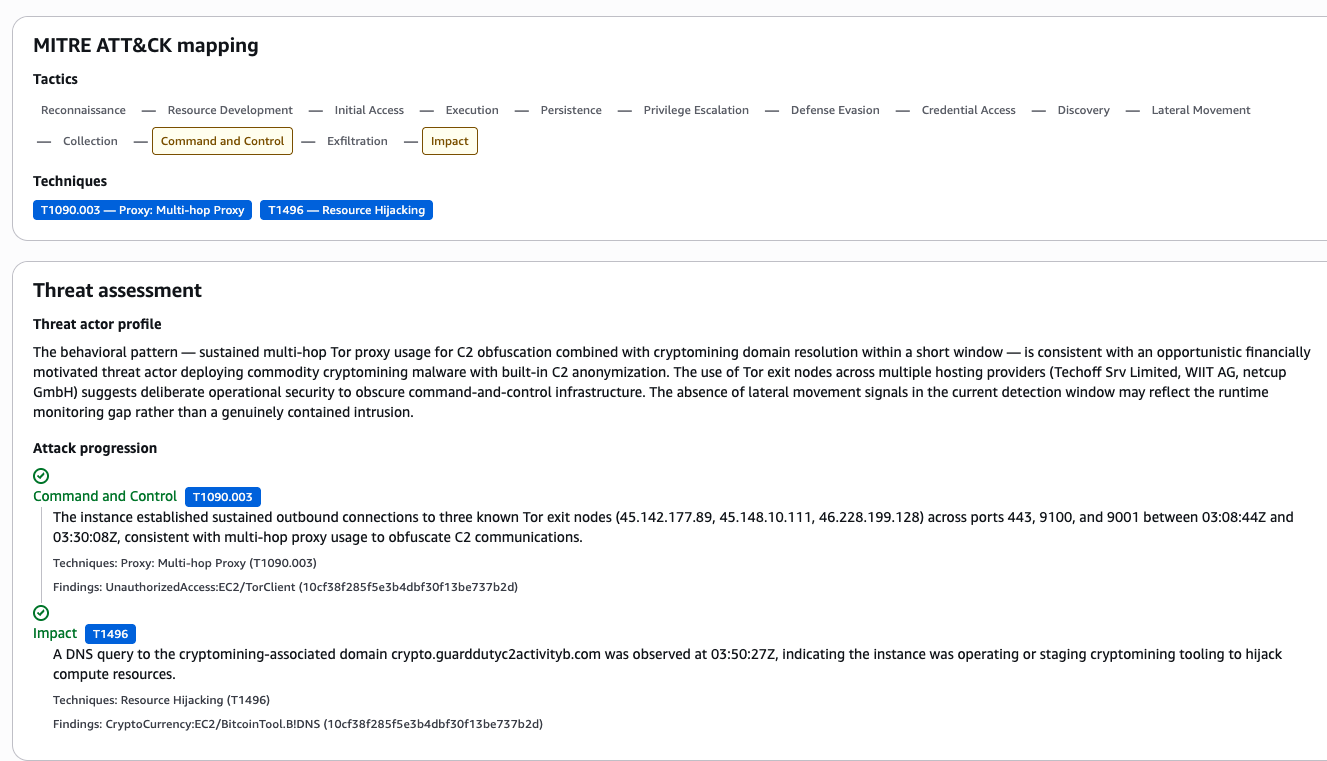Click the Techniques subheading

pos(70,181)
